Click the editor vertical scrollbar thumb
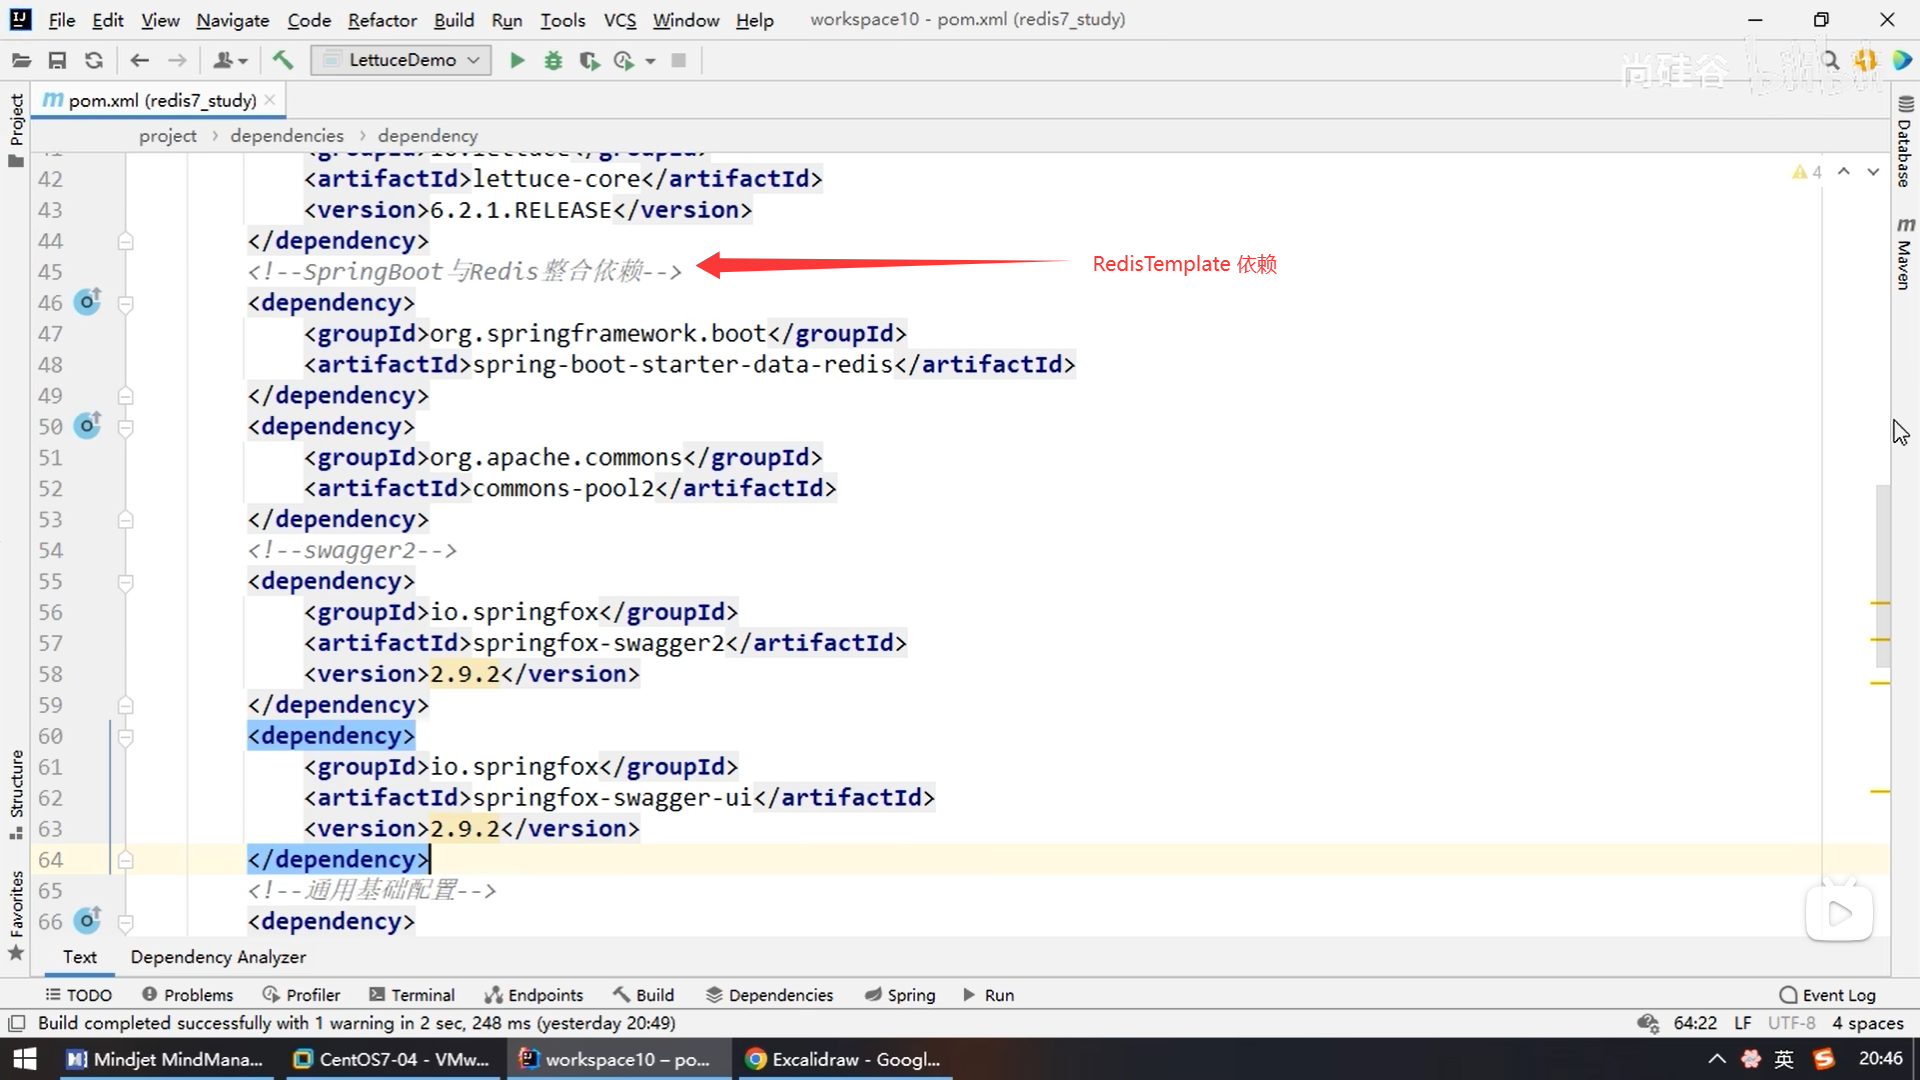Image resolution: width=1920 pixels, height=1080 pixels. point(1882,575)
